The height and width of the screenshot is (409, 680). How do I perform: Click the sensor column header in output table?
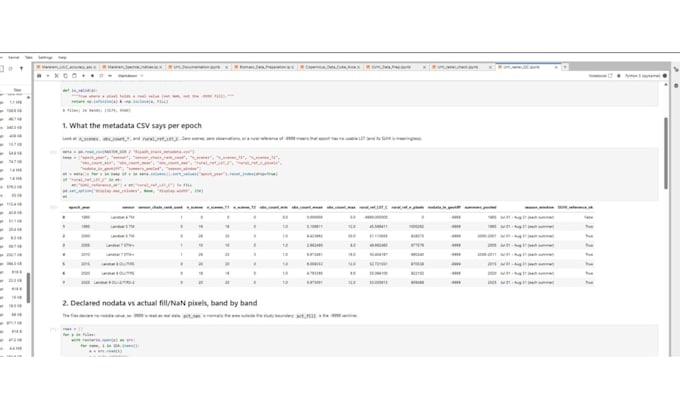[x=128, y=207]
